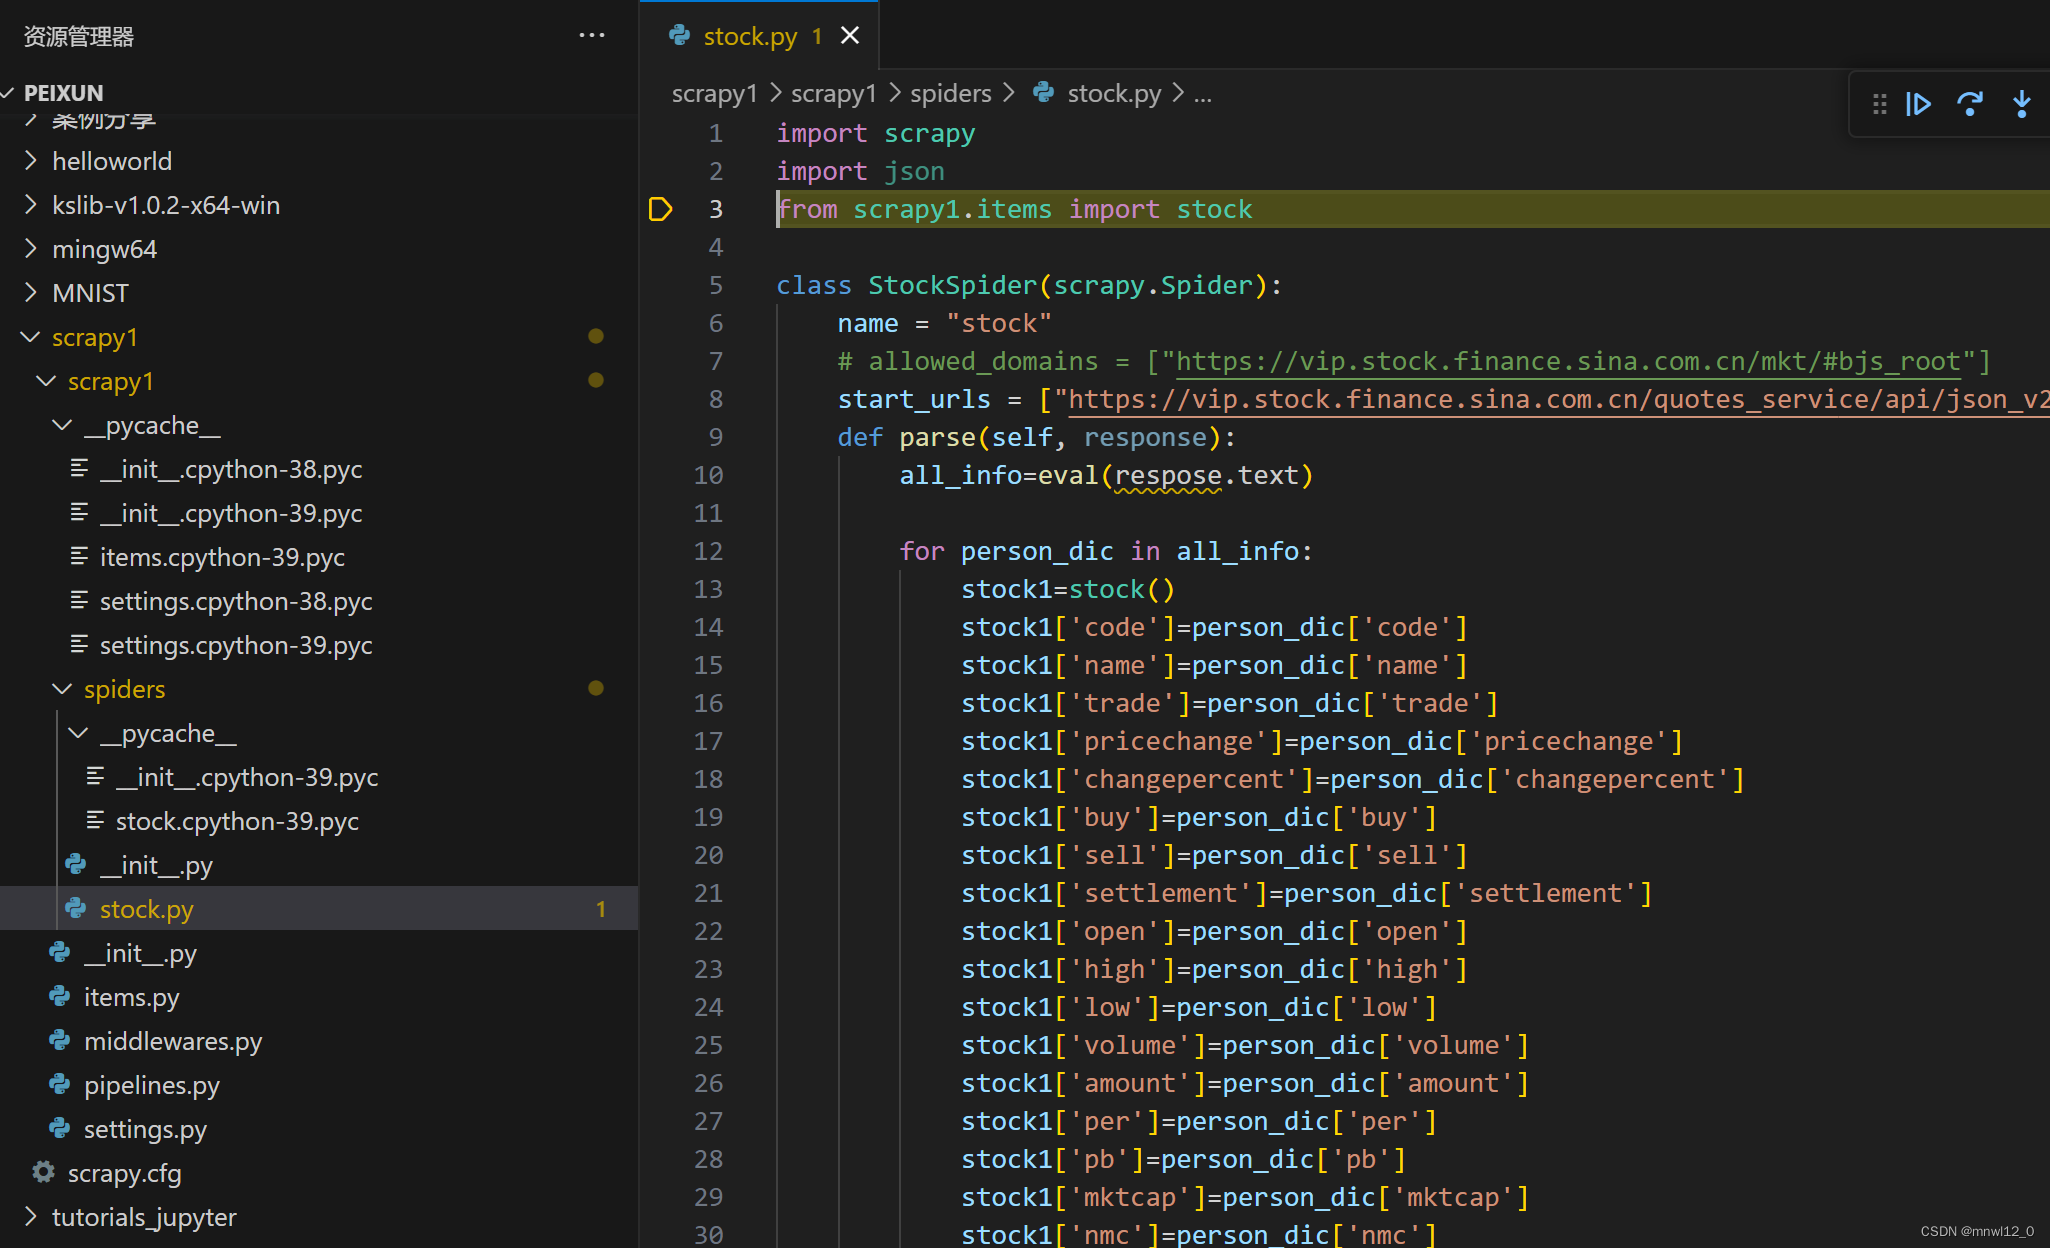Close the stock.py editor tab

point(850,36)
